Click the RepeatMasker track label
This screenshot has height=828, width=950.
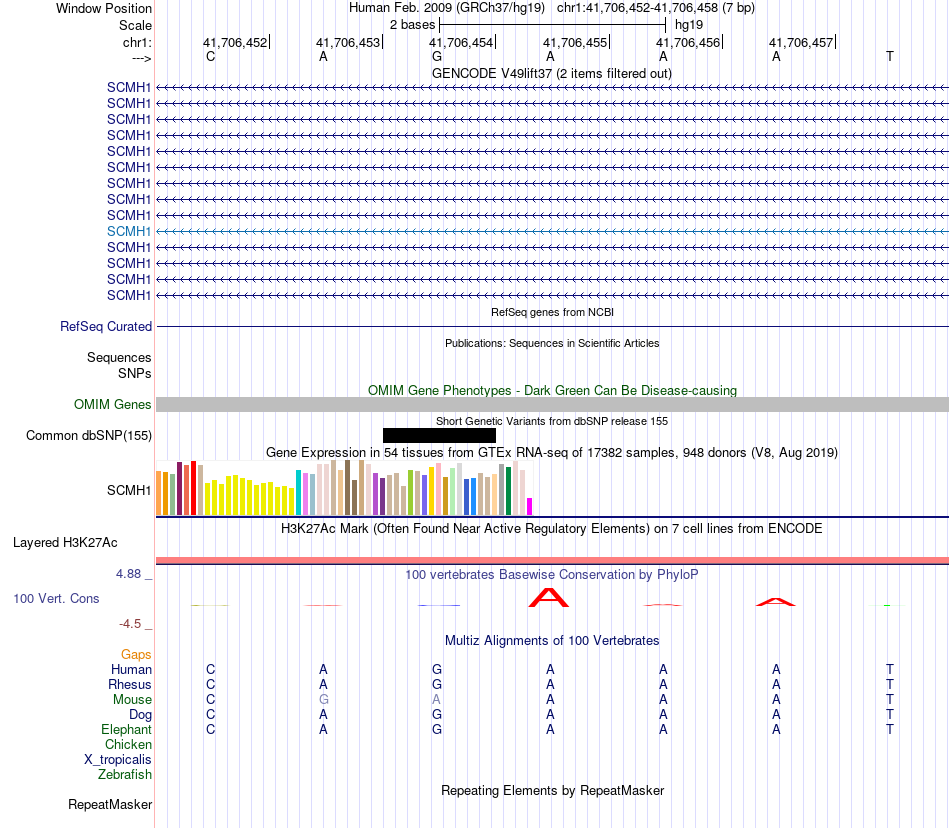[110, 804]
